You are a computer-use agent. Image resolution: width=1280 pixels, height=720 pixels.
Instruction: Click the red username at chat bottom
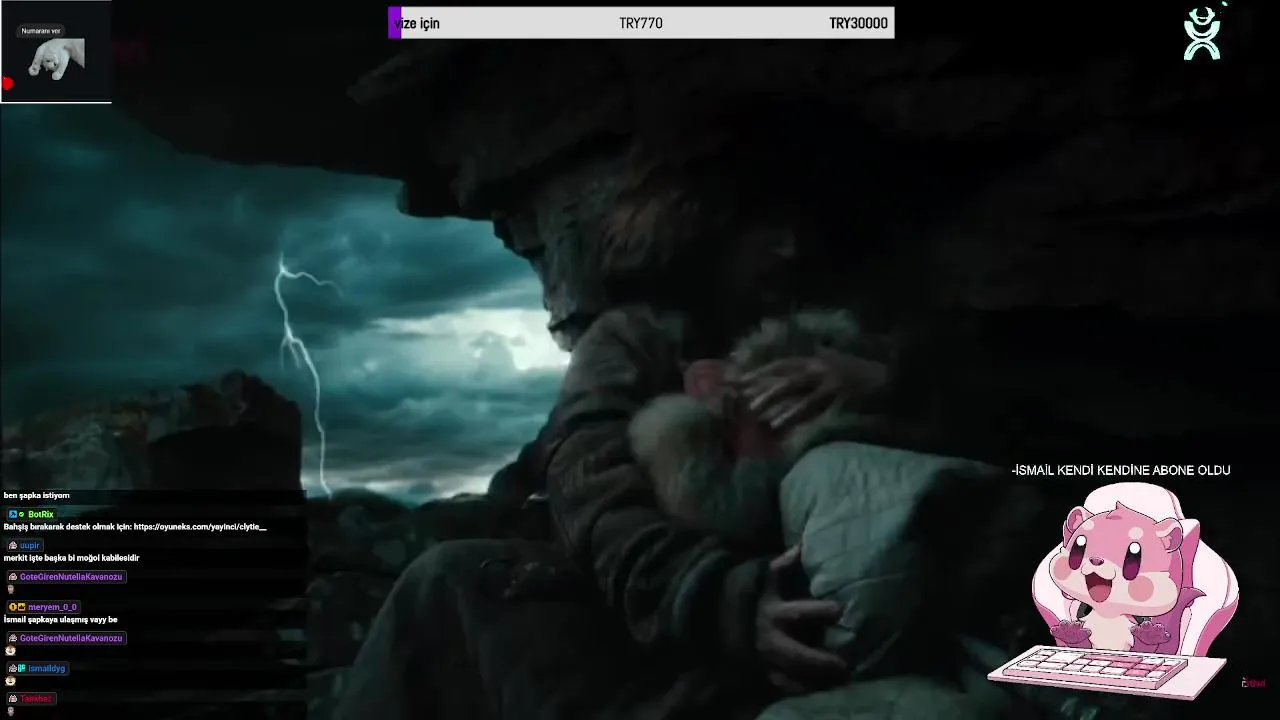[x=36, y=699]
